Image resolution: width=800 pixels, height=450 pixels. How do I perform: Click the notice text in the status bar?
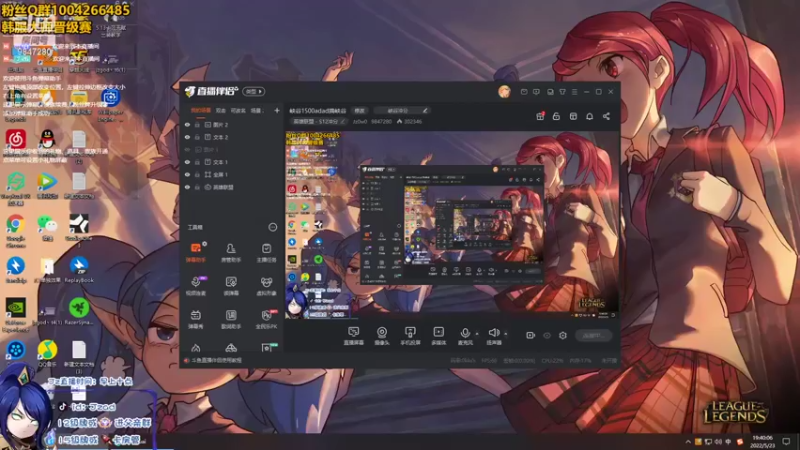pos(216,360)
